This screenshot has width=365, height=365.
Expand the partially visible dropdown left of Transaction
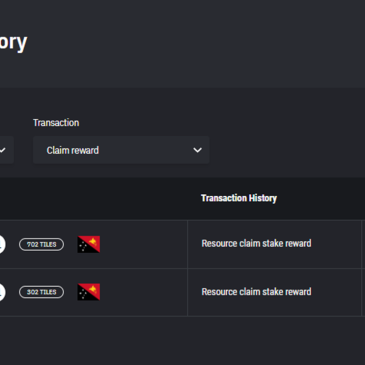pyautogui.click(x=7, y=150)
